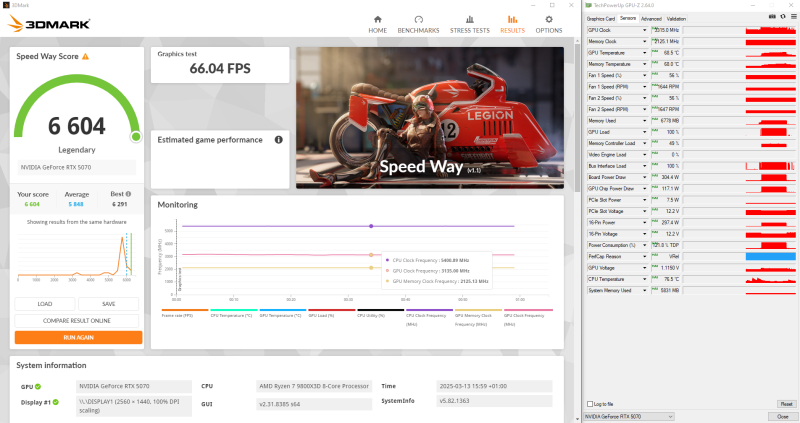
Task: Open Memory Temperature sensor dropdown
Action: point(644,64)
